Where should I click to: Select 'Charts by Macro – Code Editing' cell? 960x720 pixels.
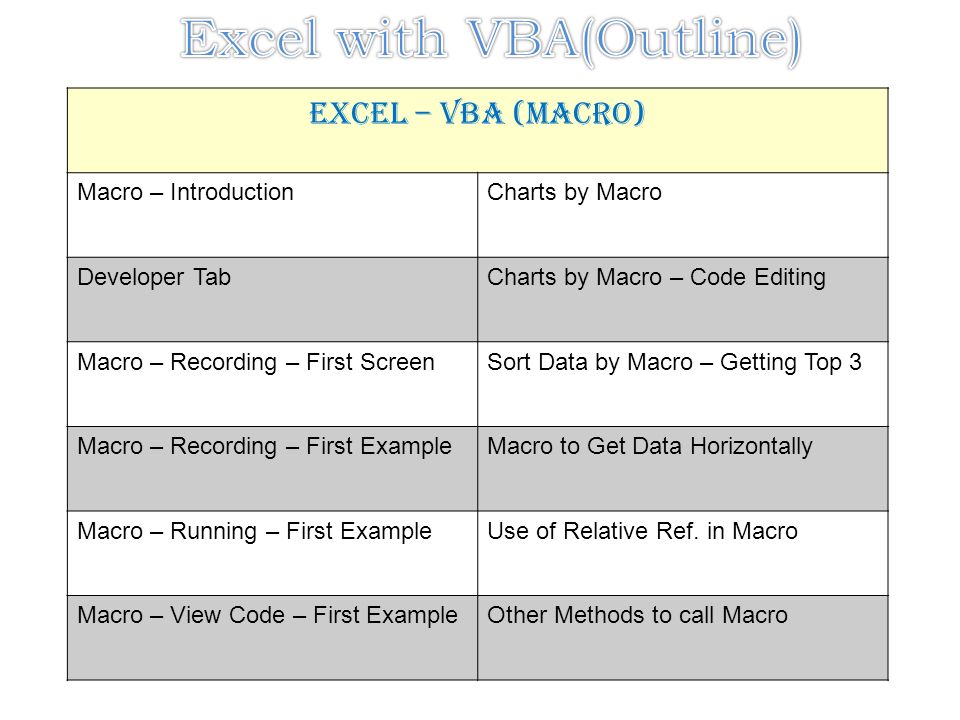(x=683, y=299)
